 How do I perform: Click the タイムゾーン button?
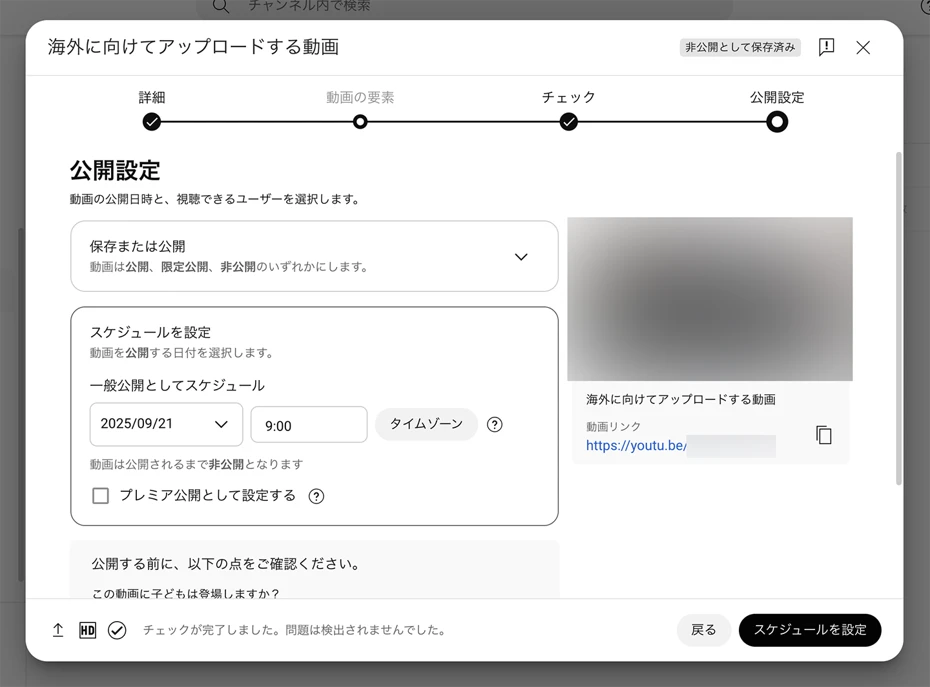point(426,424)
